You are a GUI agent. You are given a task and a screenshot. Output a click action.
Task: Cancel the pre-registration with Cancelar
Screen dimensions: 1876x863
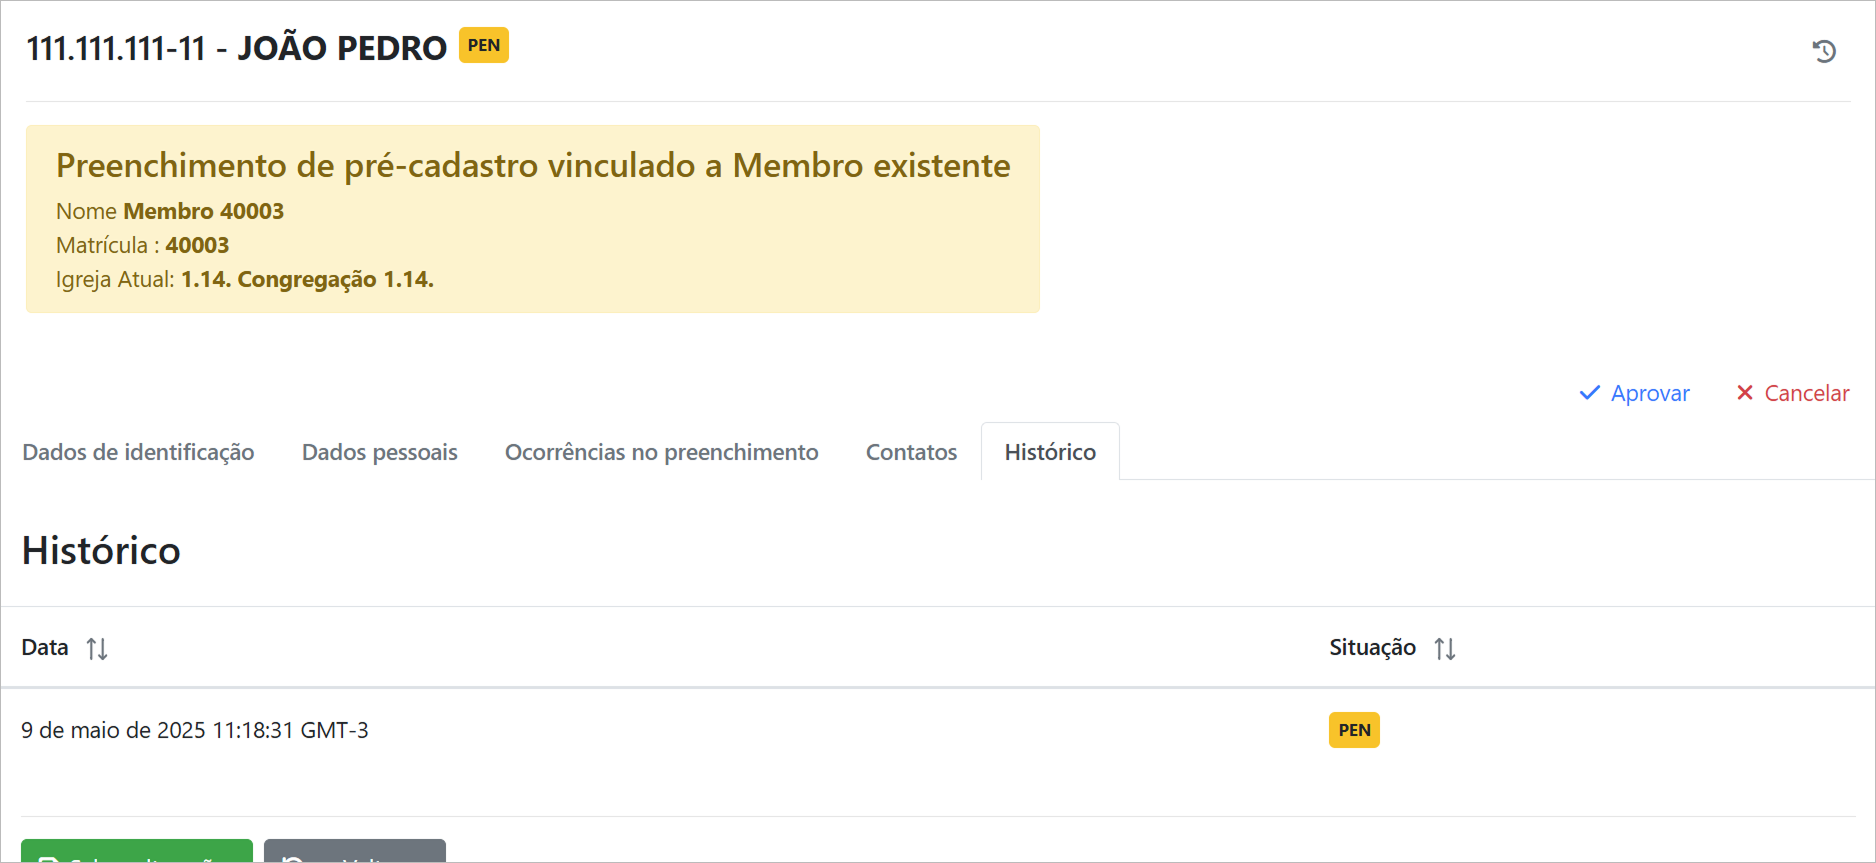[x=1793, y=393]
